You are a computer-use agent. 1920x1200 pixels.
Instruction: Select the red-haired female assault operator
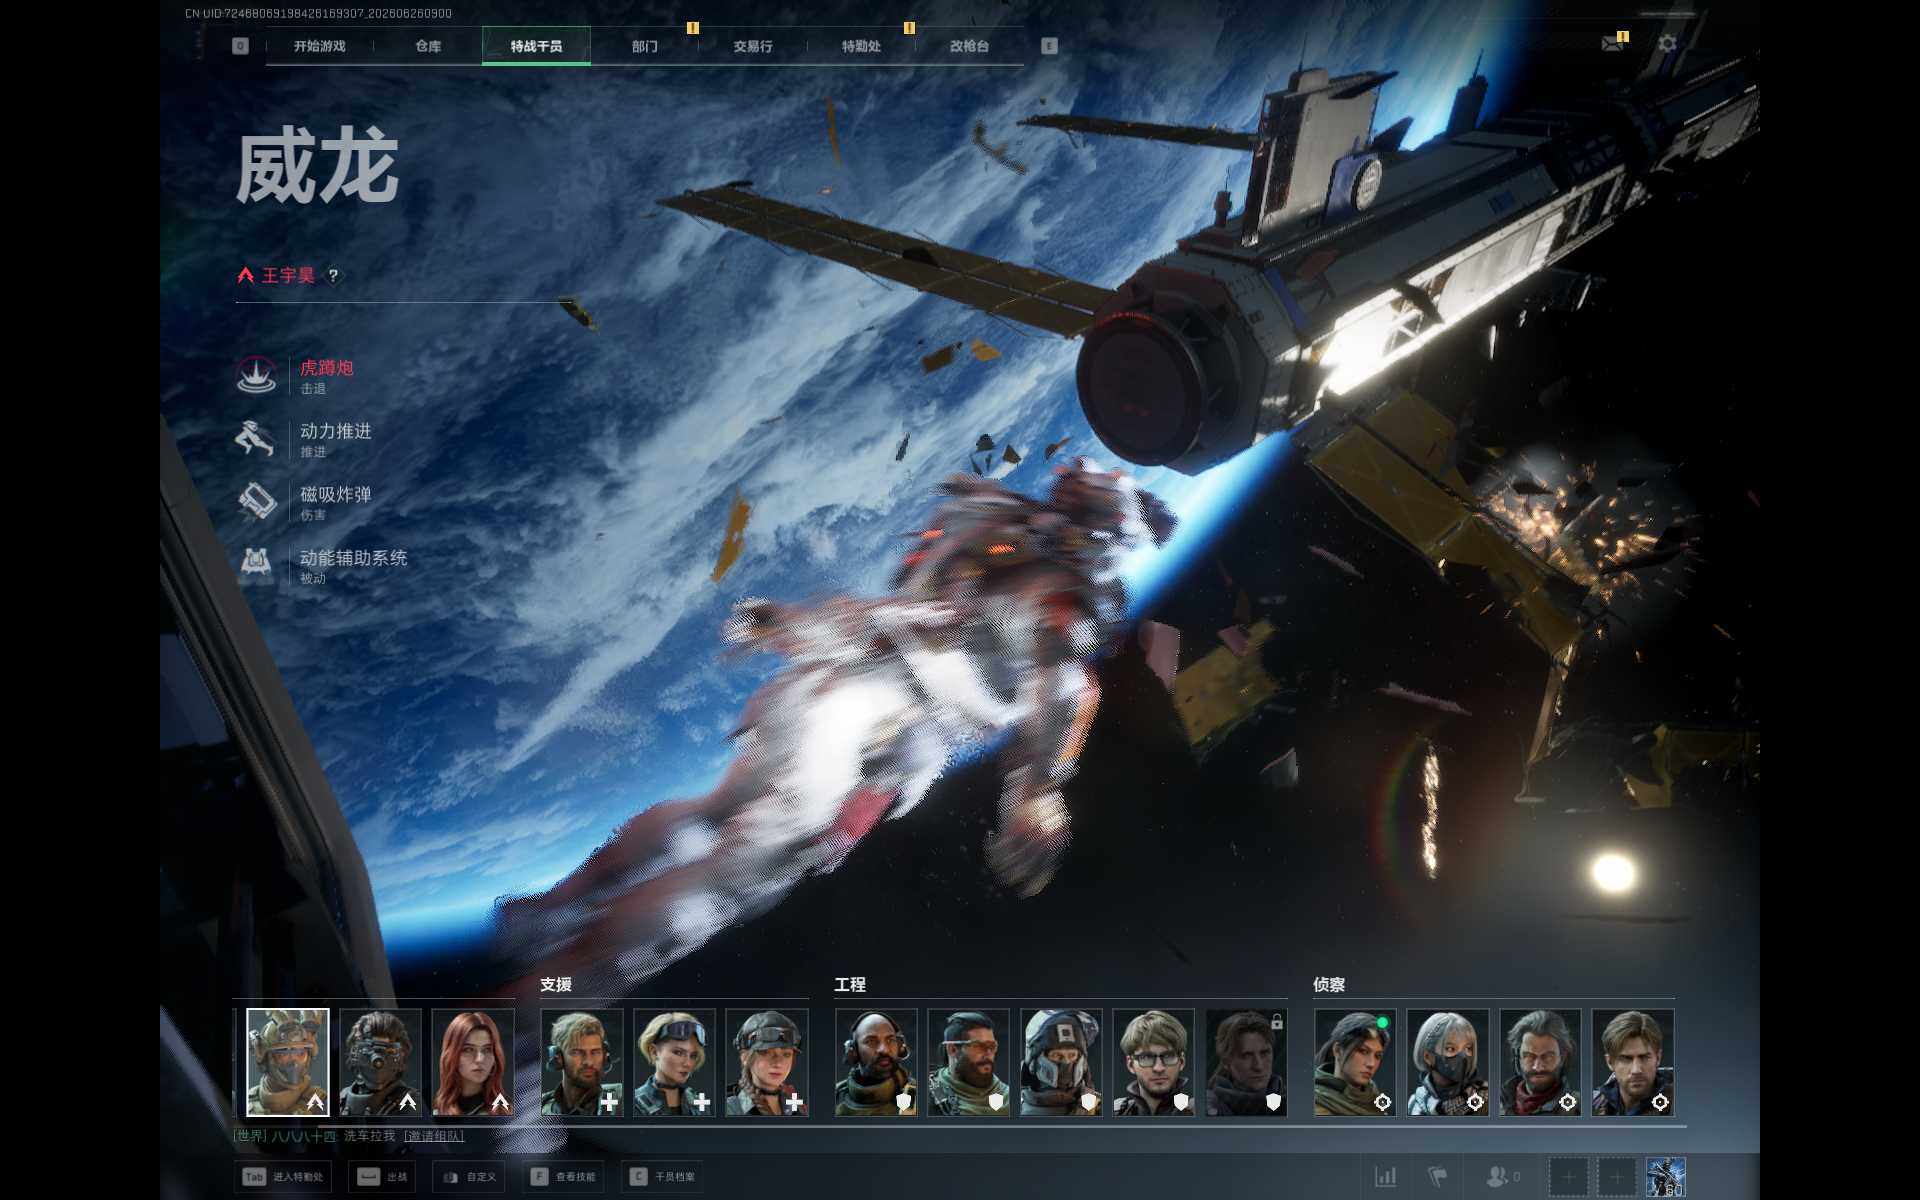coord(473,1062)
